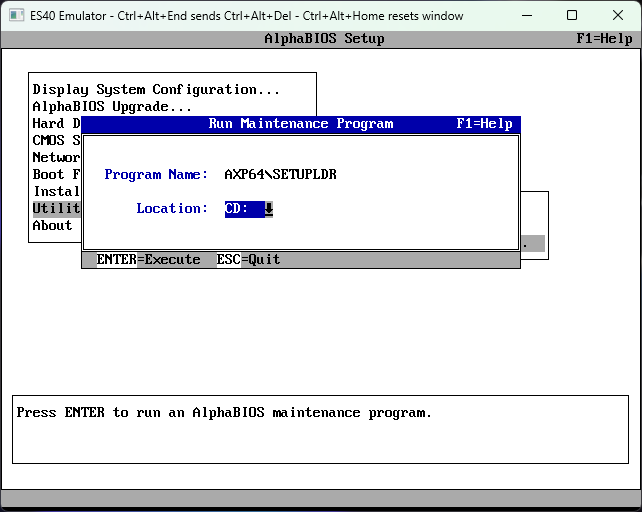
Task: Minimize the ES40 Emulator window
Action: click(527, 16)
